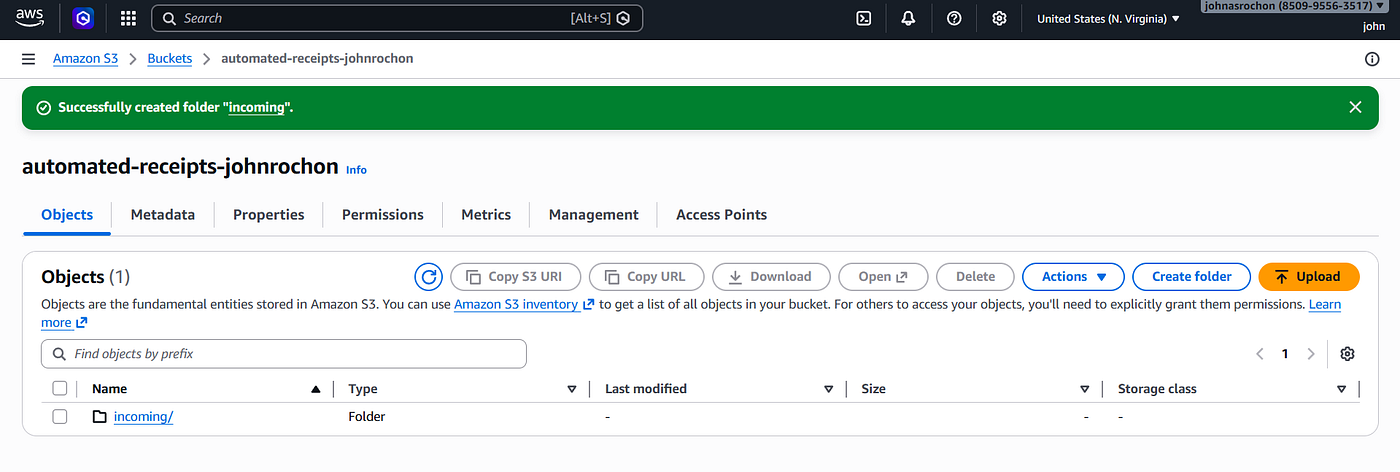This screenshot has height=472, width=1400.
Task: Click the Upload button
Action: [x=1308, y=277]
